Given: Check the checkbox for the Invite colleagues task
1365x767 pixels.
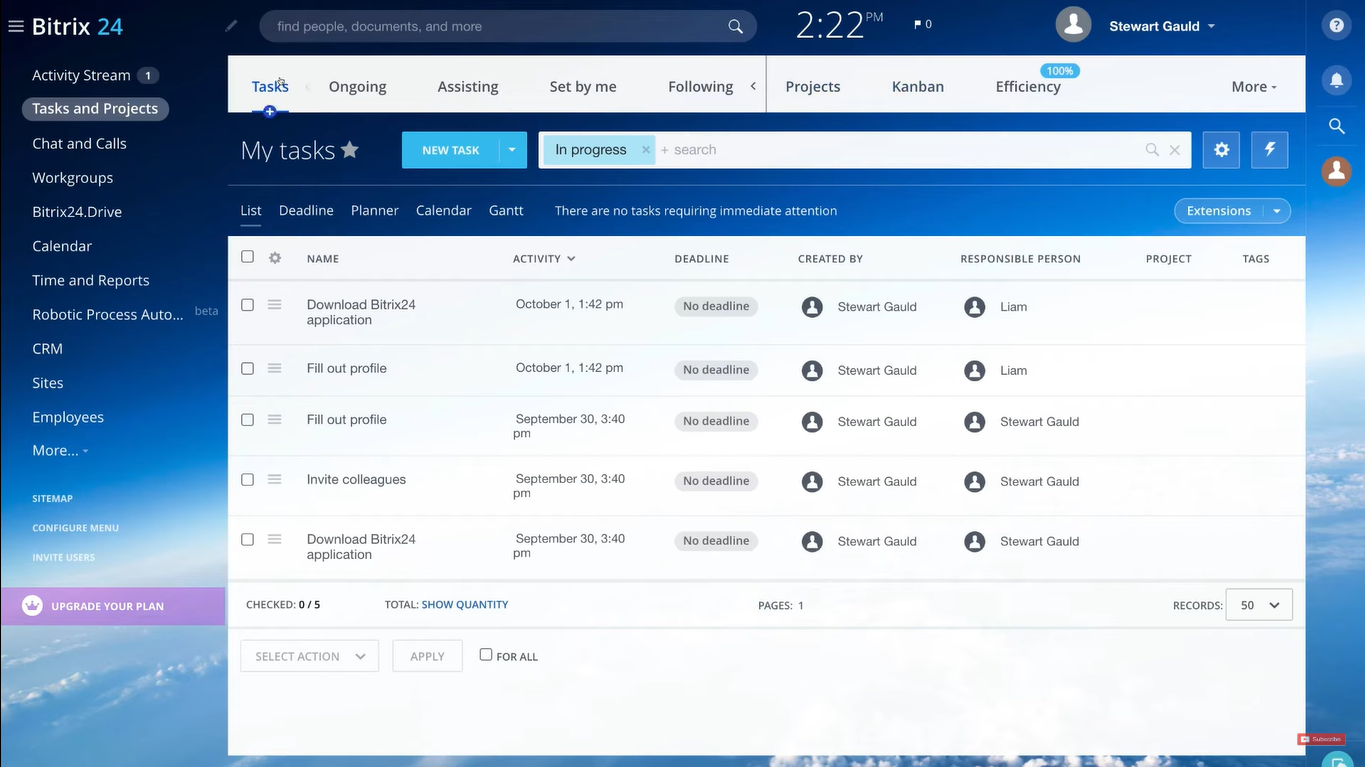Looking at the screenshot, I should (247, 481).
